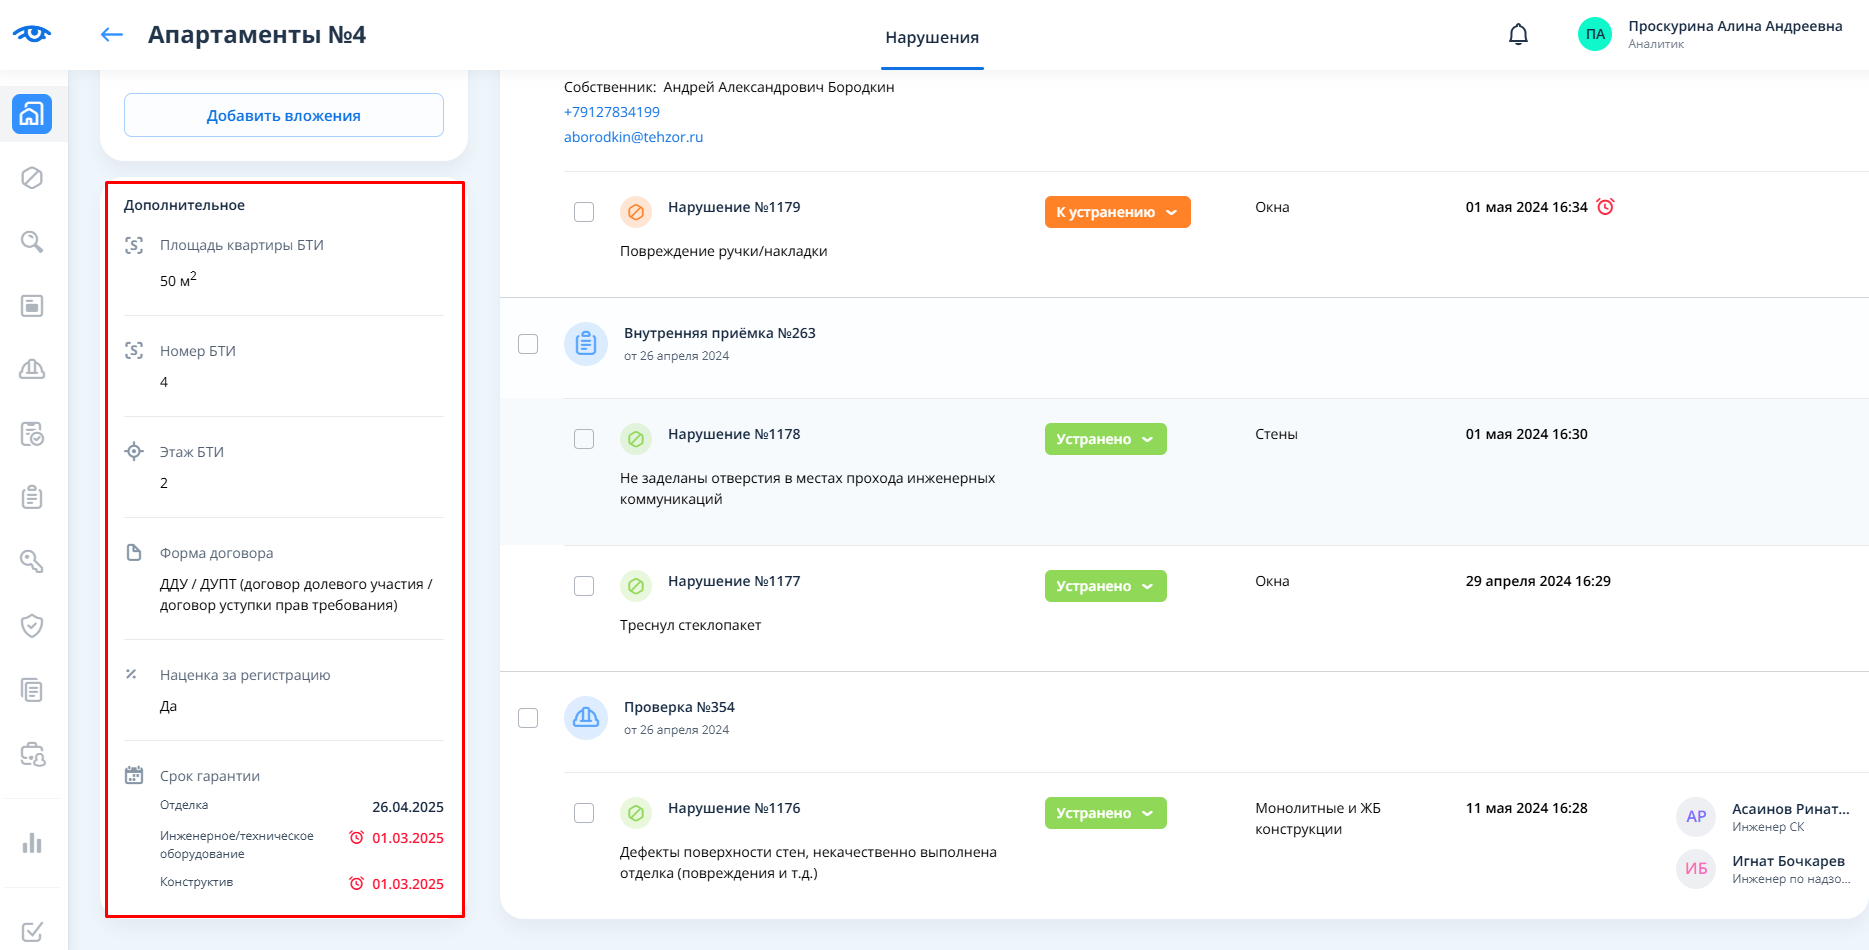This screenshot has height=950, width=1869.
Task: Open the violations crossed-circle sidebar icon
Action: click(32, 178)
